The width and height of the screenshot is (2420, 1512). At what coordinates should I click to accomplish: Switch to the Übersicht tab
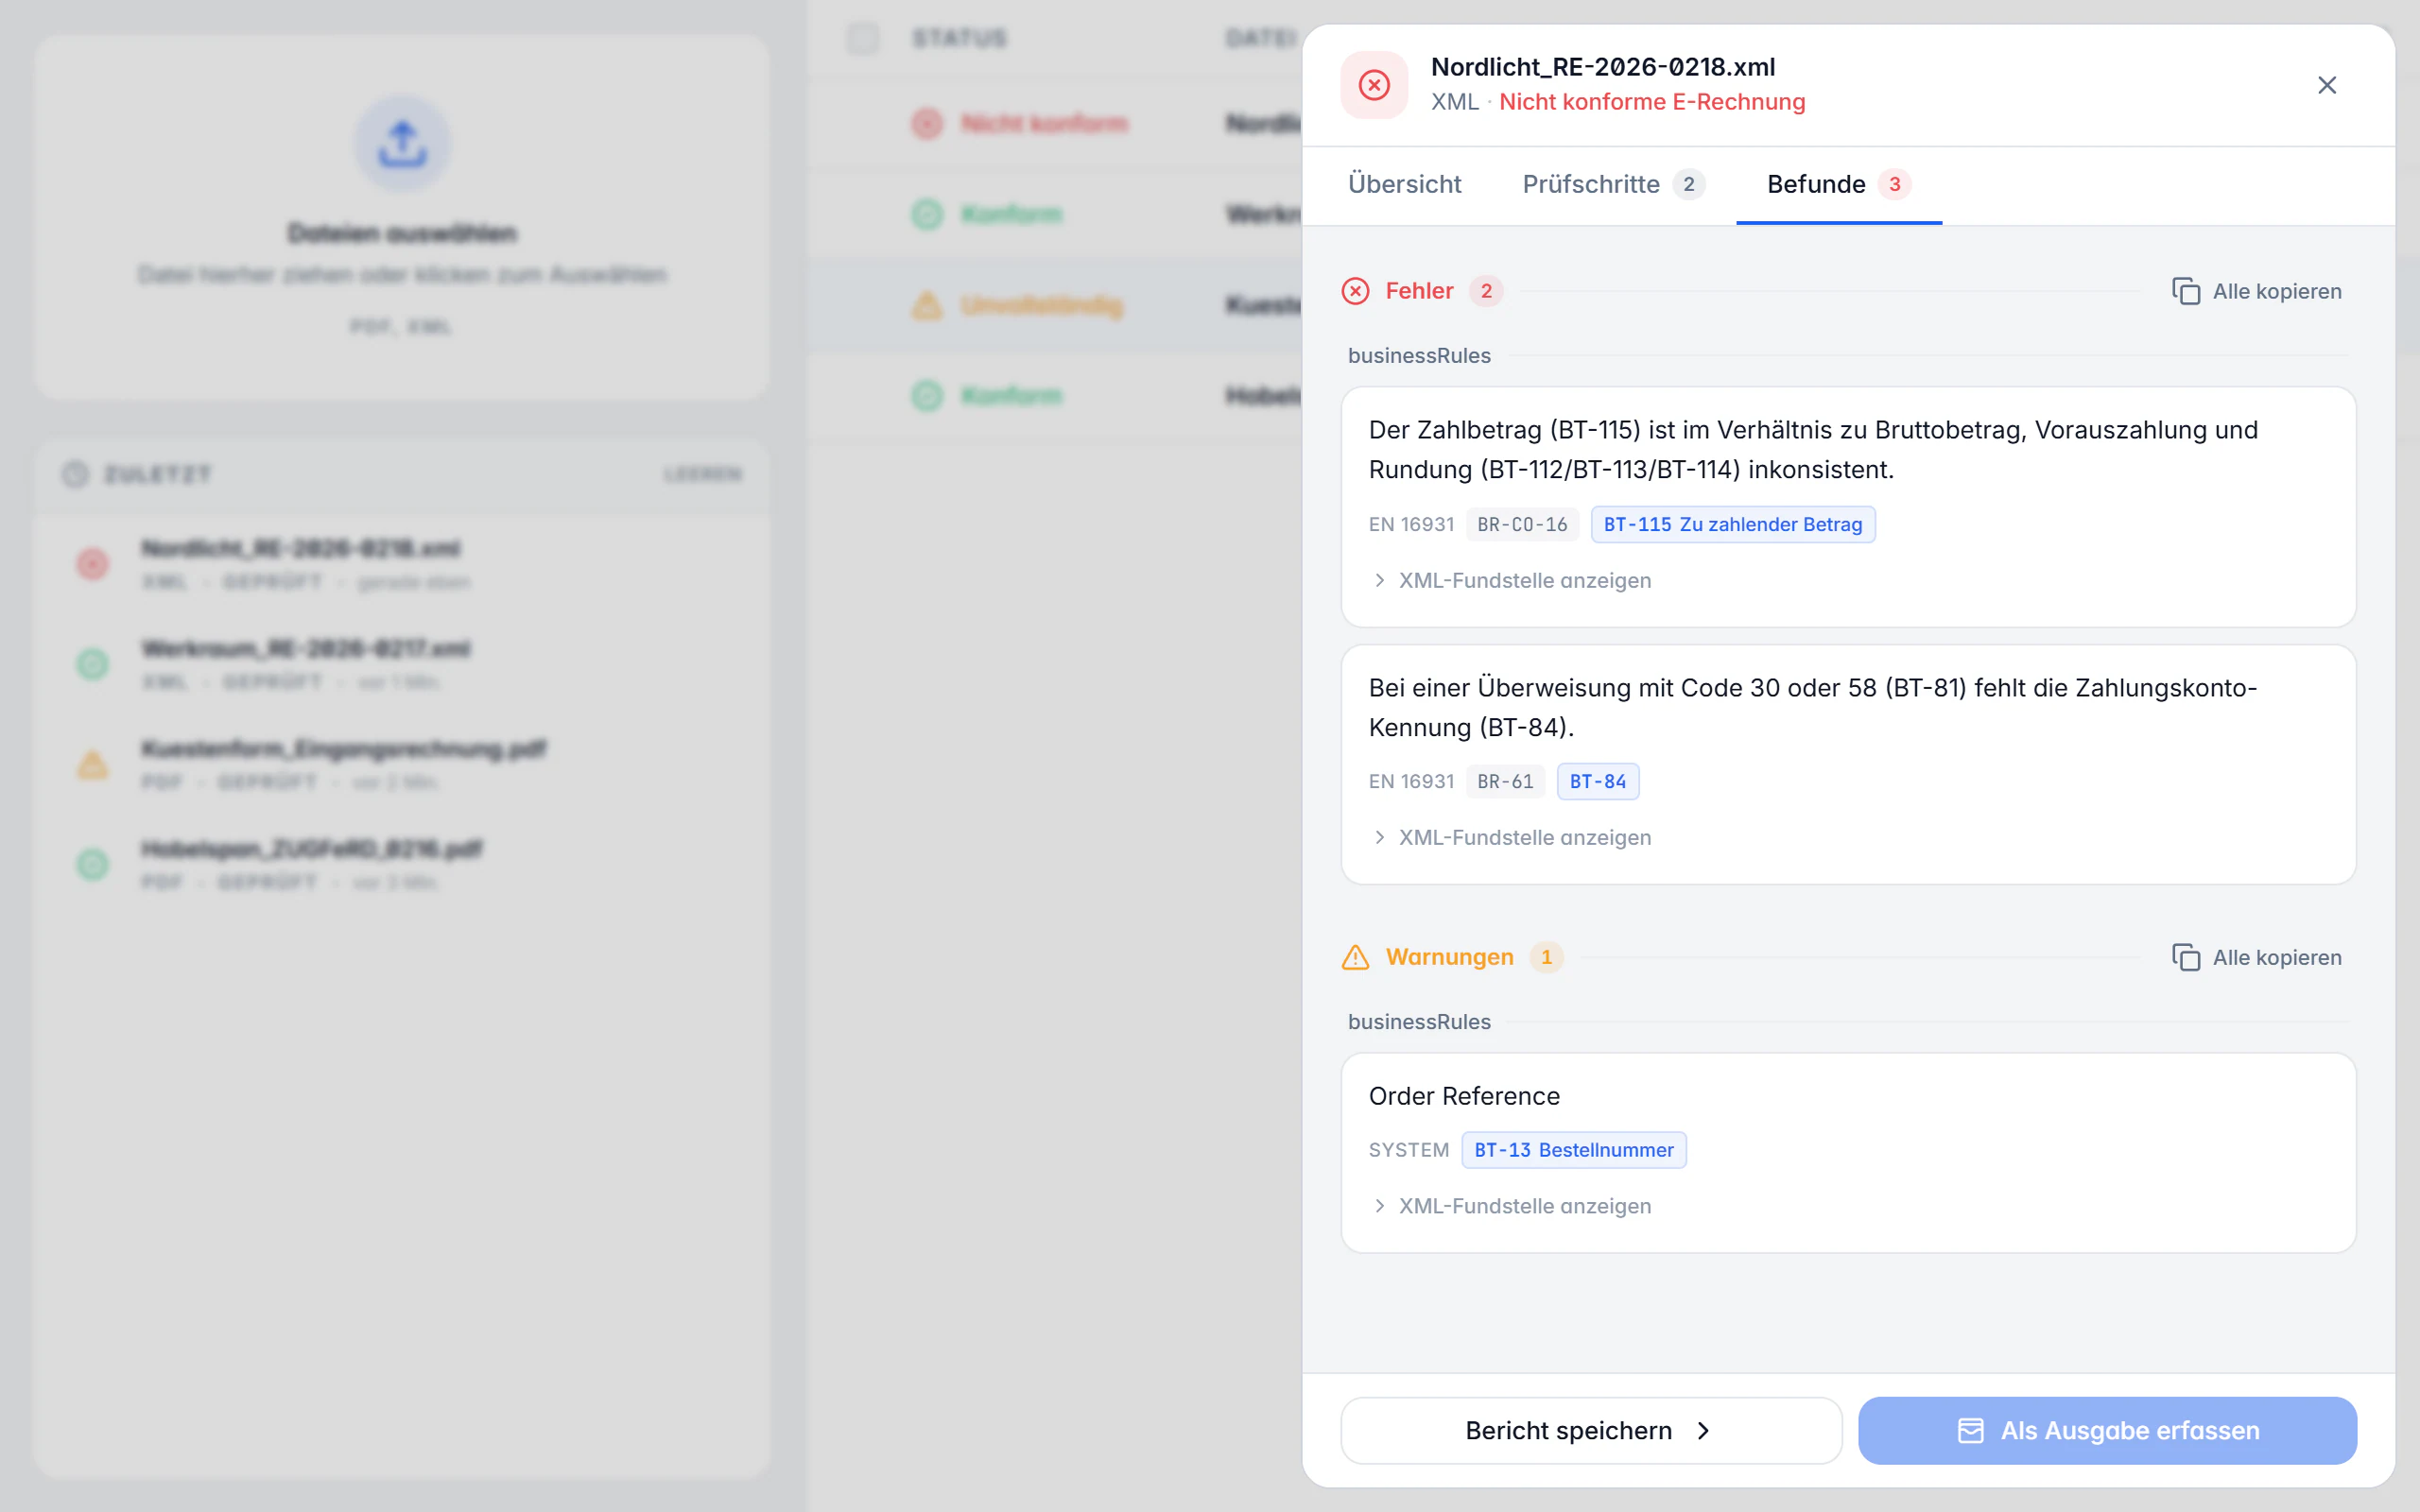(x=1404, y=184)
